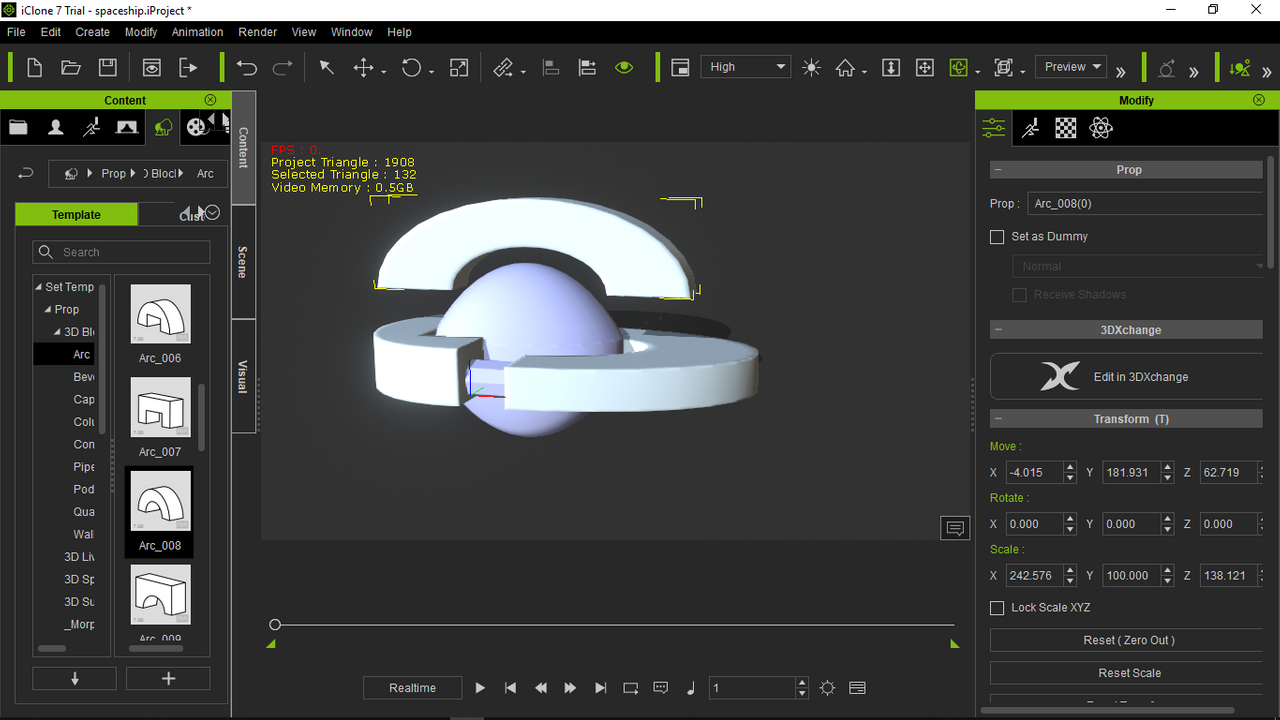Switch to the Actor tab in Content panel

click(56, 127)
